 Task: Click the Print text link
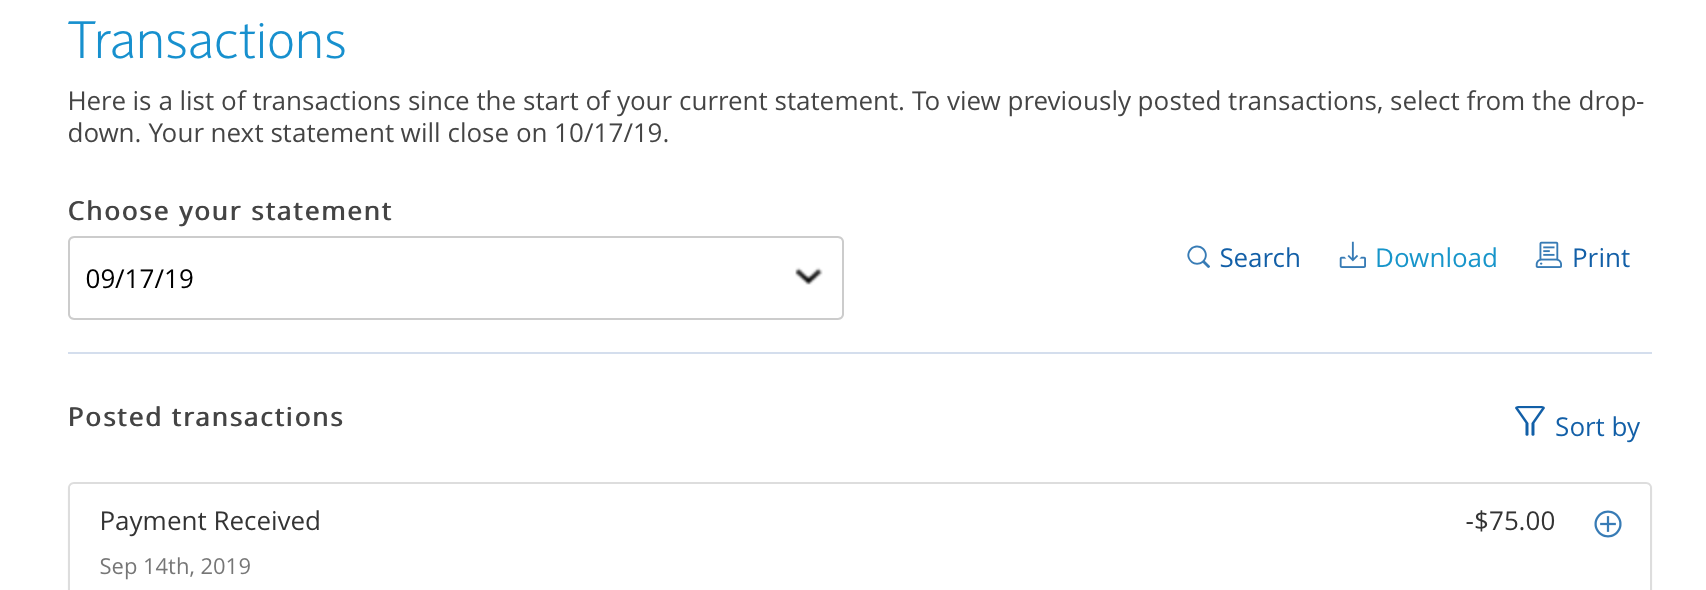(x=1601, y=258)
